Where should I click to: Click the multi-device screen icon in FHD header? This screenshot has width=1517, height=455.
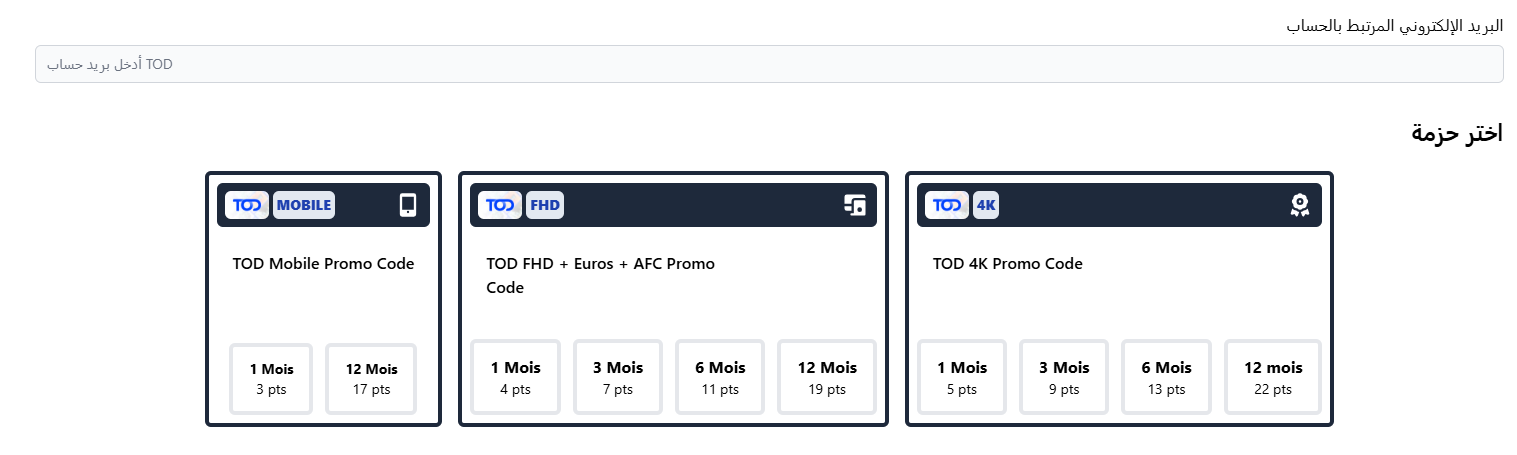854,205
